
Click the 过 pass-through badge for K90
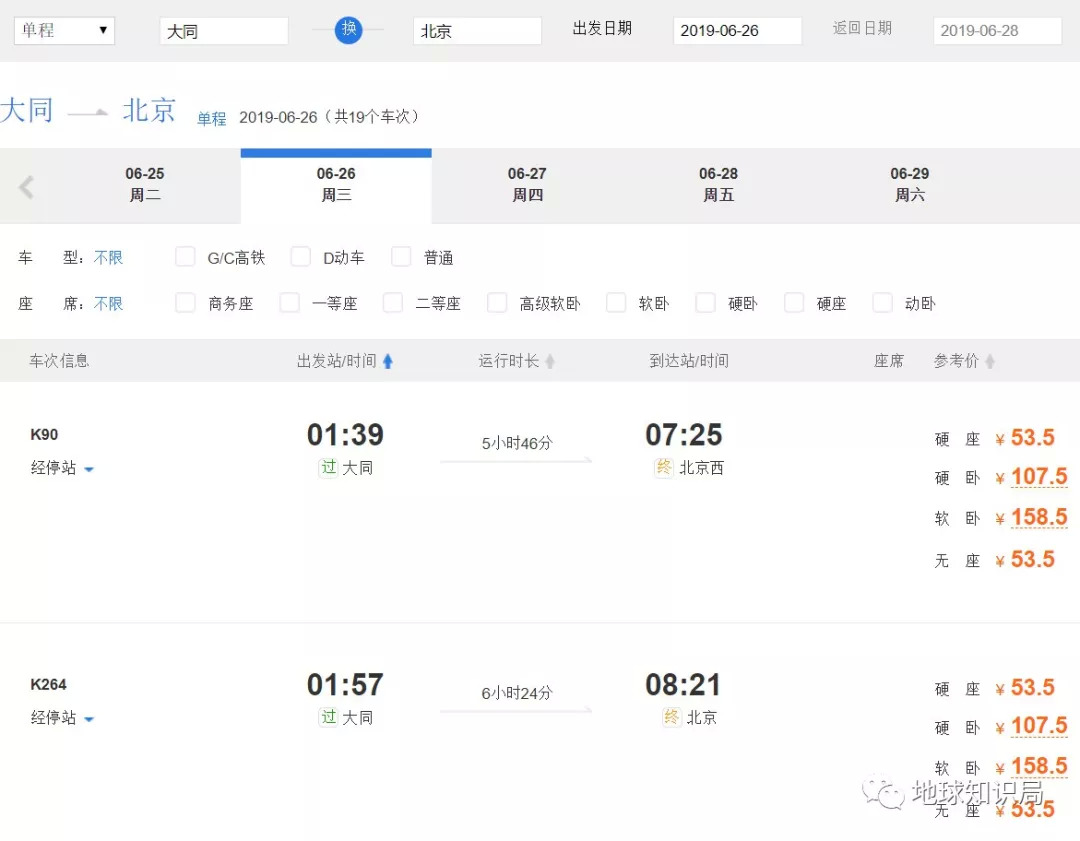click(x=329, y=467)
